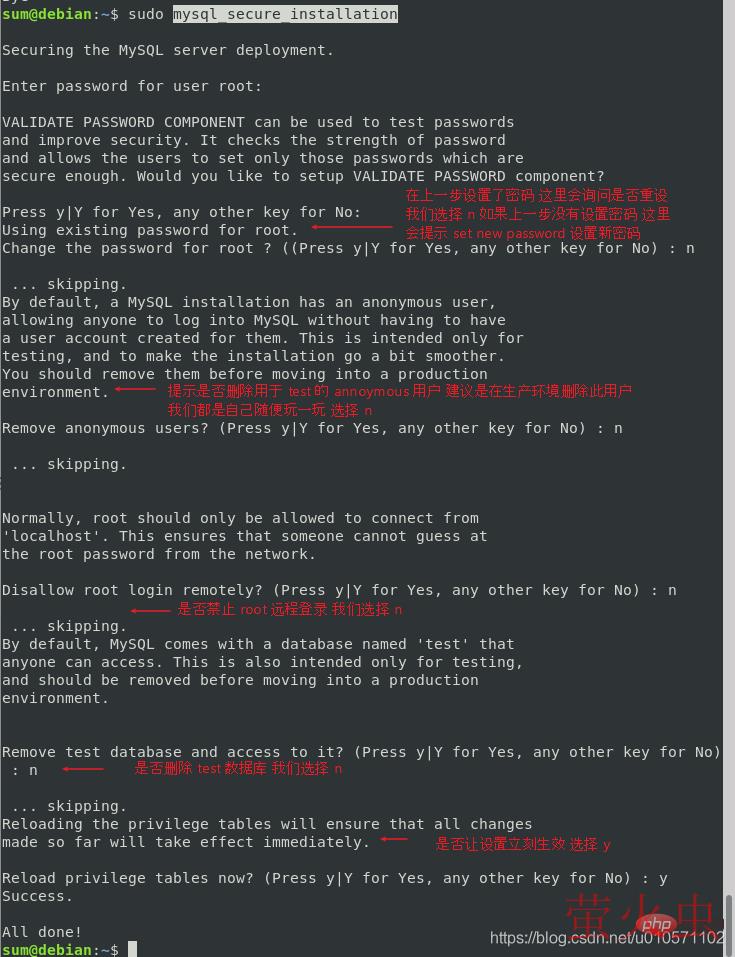735x957 pixels.
Task: Click the "Success." output line
Action: click(37, 896)
